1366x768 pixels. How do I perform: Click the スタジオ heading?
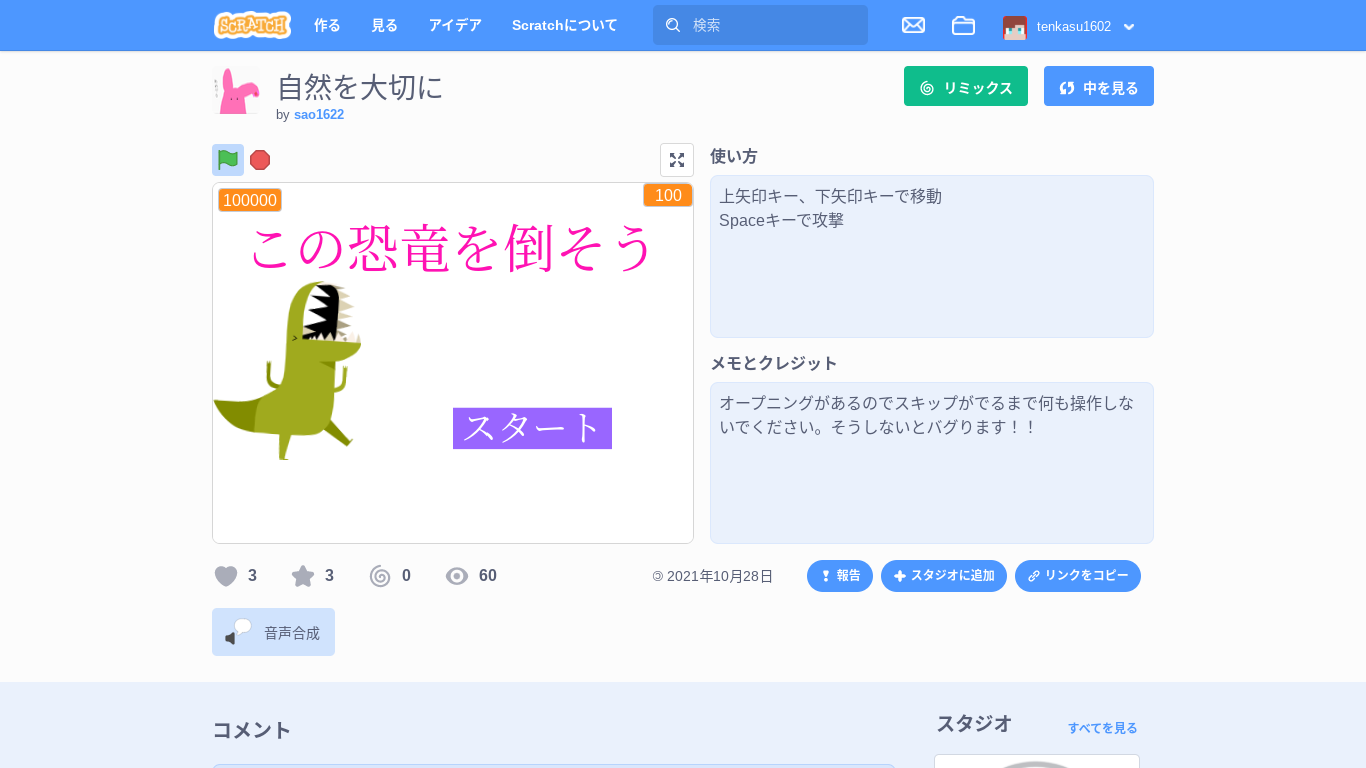click(974, 723)
